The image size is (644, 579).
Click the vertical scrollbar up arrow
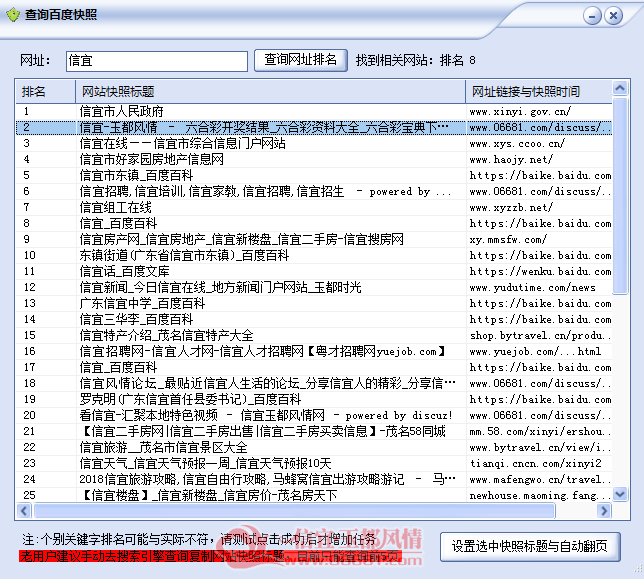[x=620, y=88]
